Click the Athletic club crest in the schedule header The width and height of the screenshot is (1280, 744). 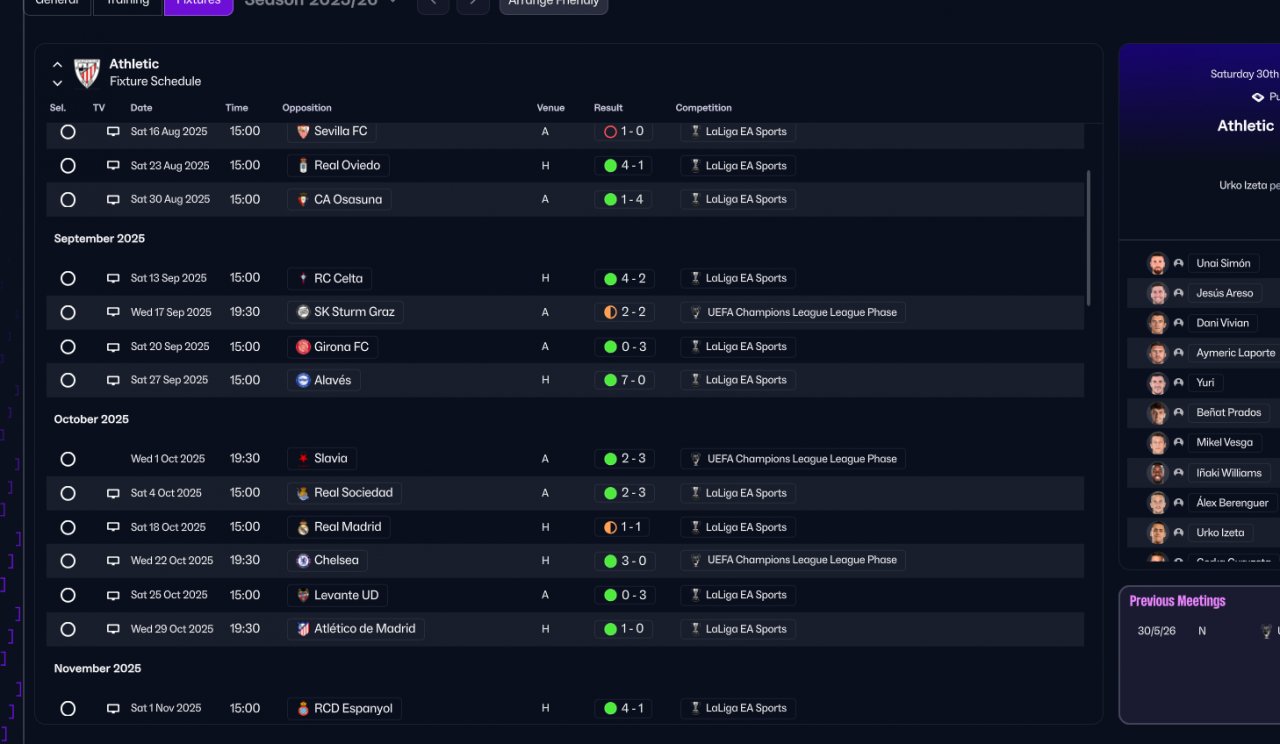pos(87,73)
